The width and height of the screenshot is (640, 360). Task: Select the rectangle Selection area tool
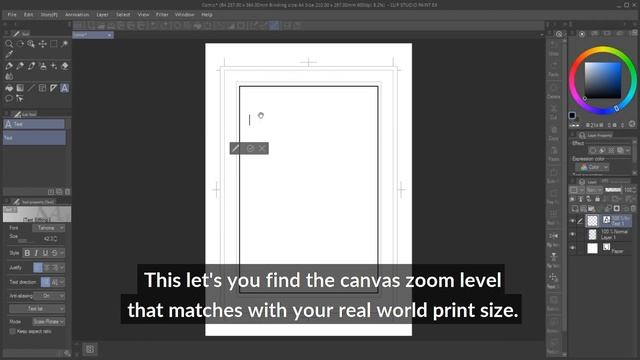(53, 44)
